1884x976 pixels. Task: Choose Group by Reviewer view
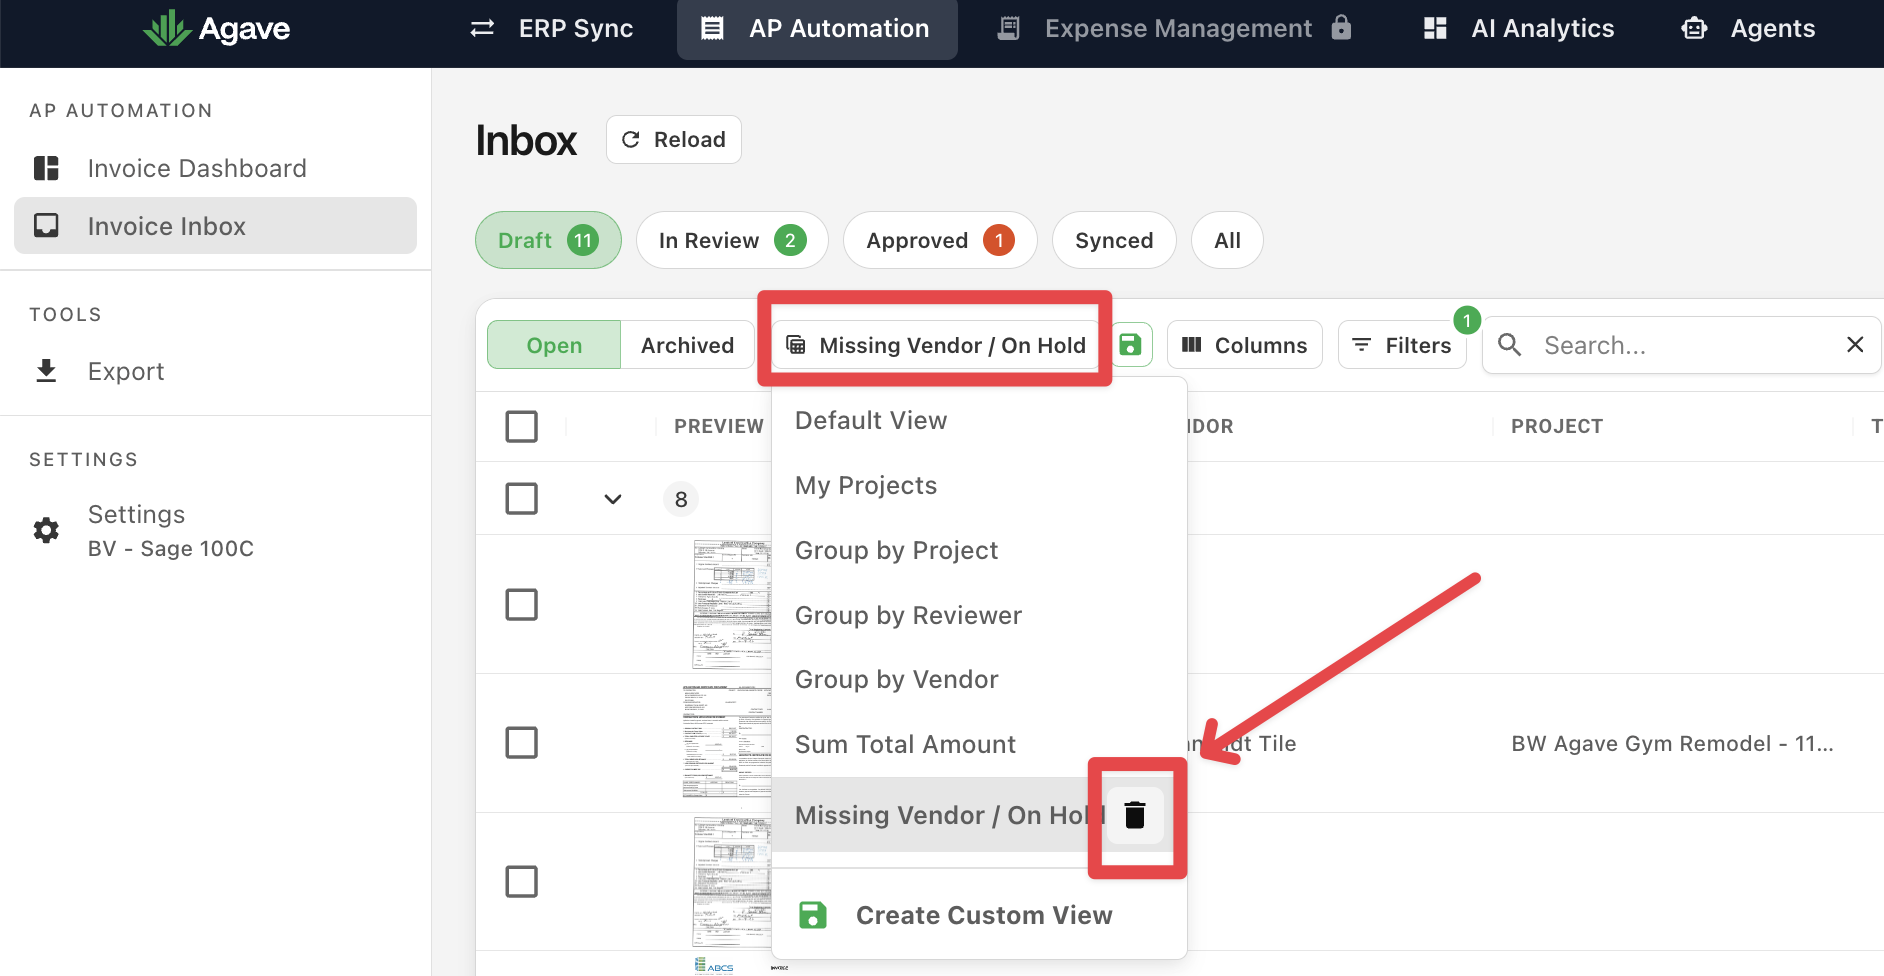pos(979,615)
